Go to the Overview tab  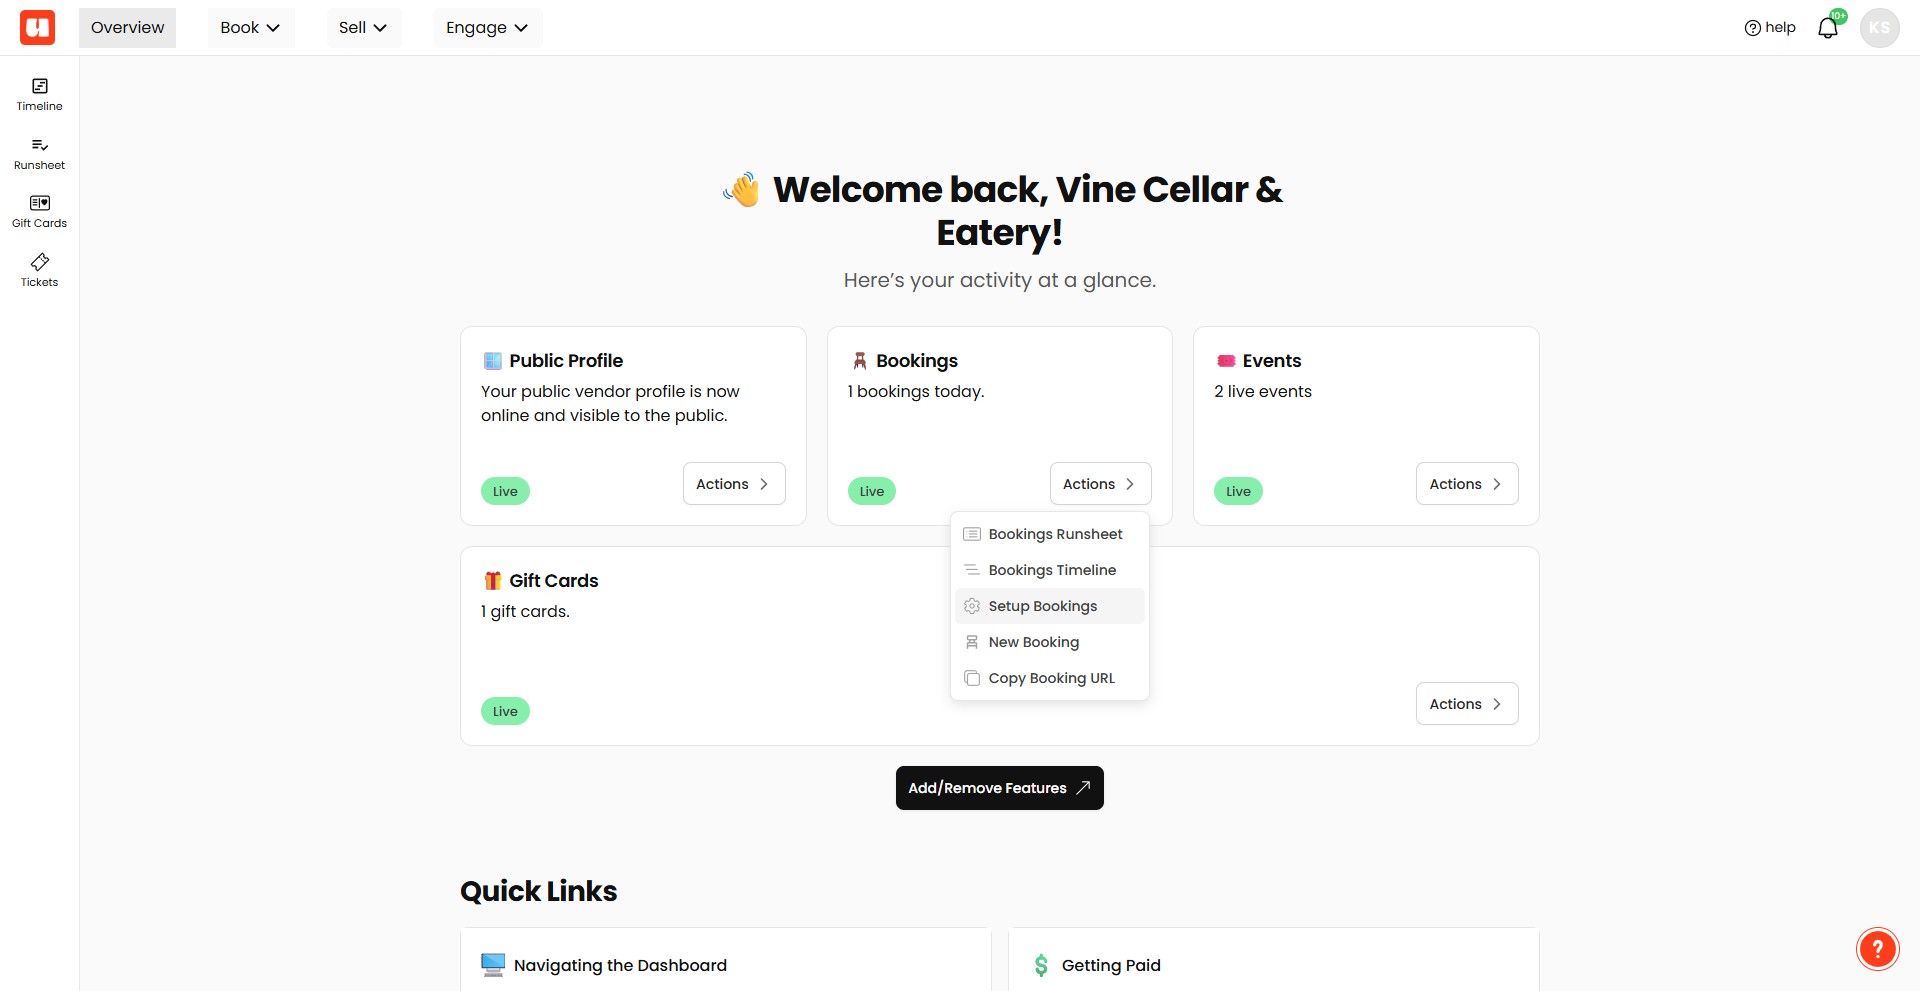(127, 28)
